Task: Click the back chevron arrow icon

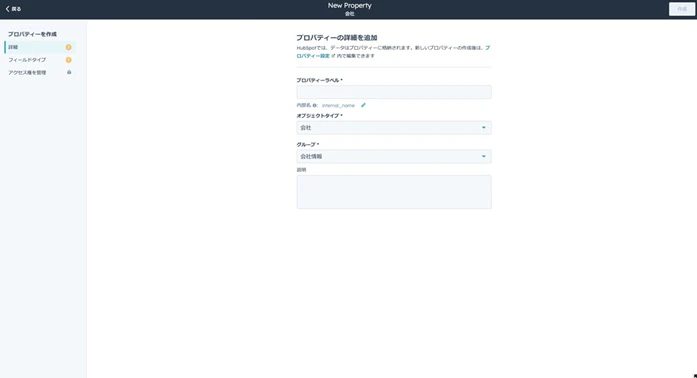Action: (x=7, y=9)
